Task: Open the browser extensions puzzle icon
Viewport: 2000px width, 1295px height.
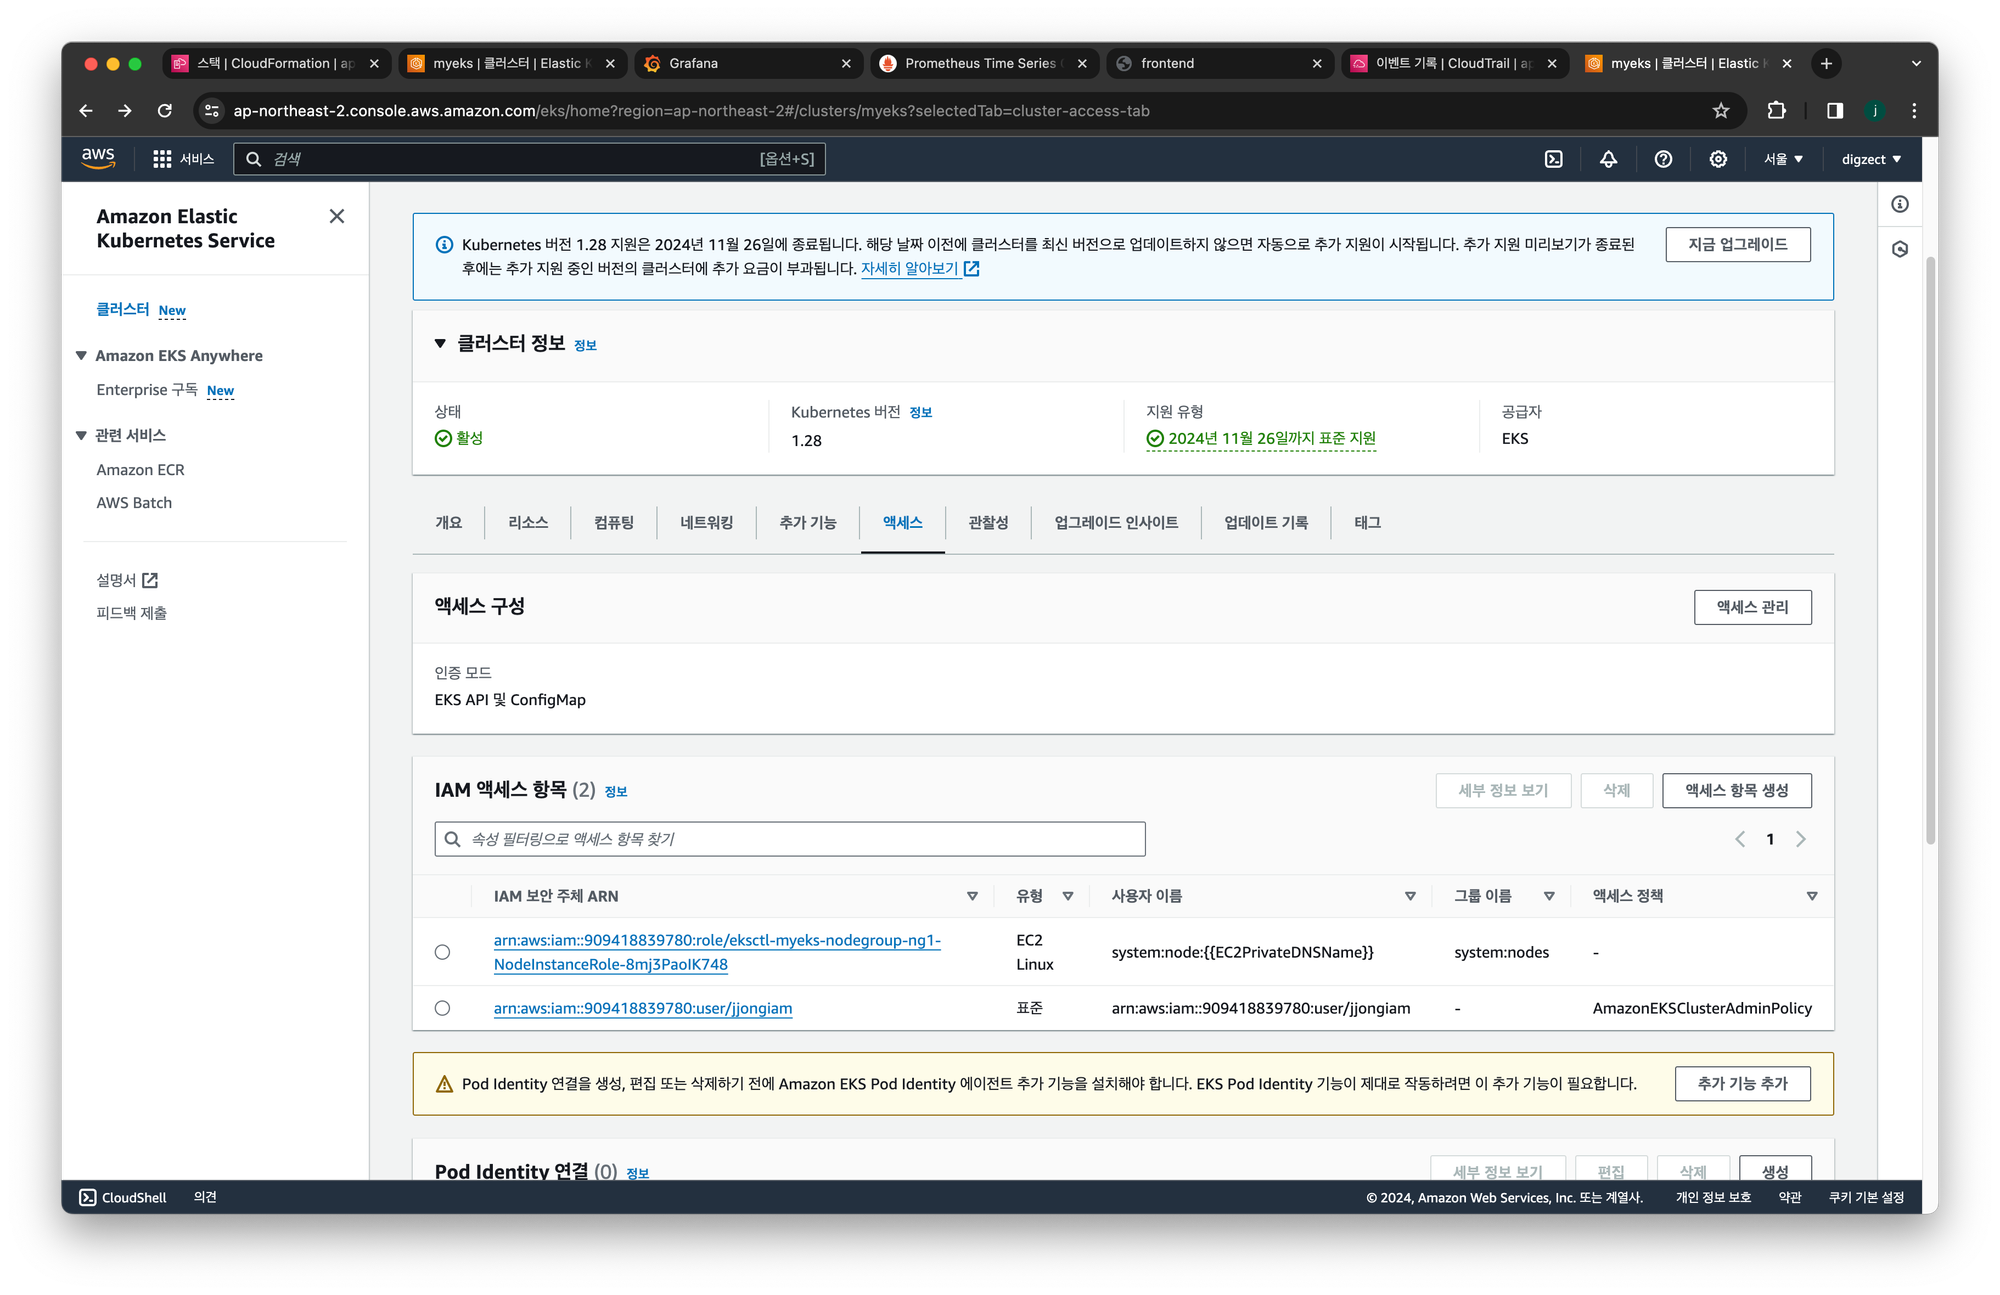Action: click(1776, 111)
